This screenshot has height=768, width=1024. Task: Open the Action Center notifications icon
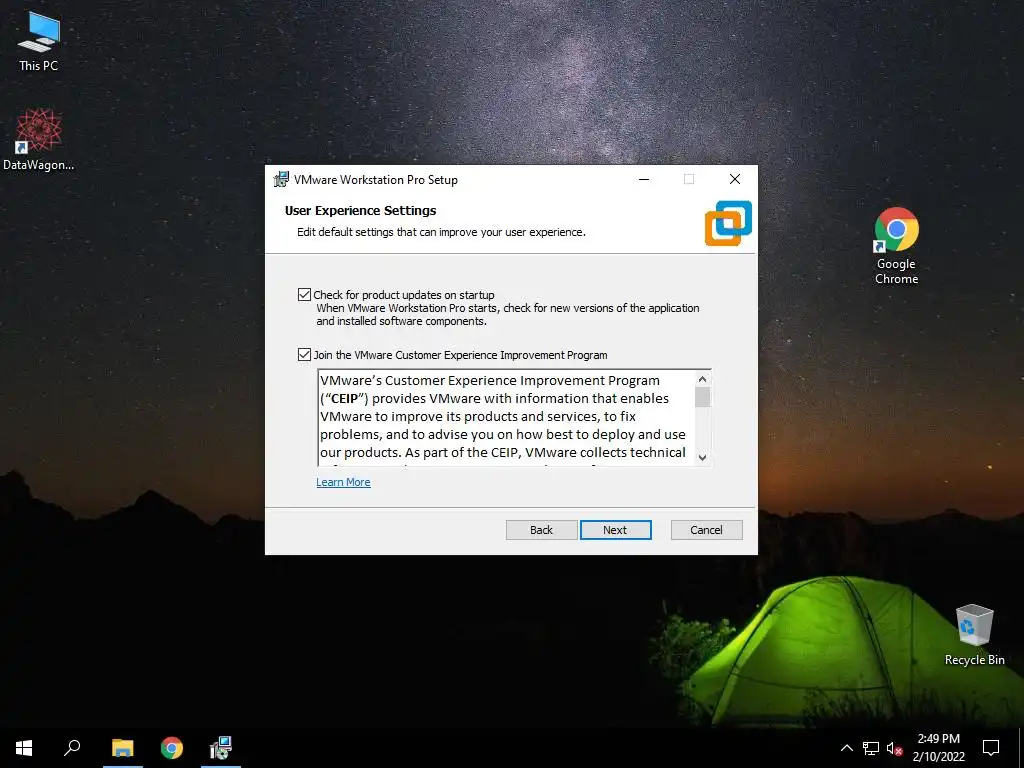coord(991,748)
